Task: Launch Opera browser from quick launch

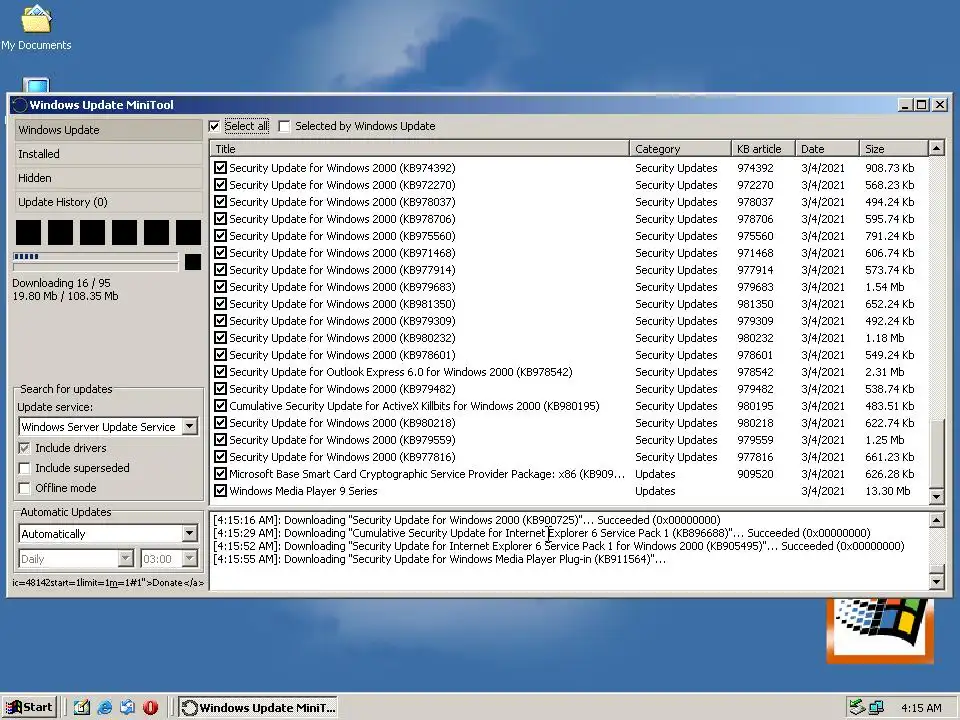Action: [x=150, y=707]
